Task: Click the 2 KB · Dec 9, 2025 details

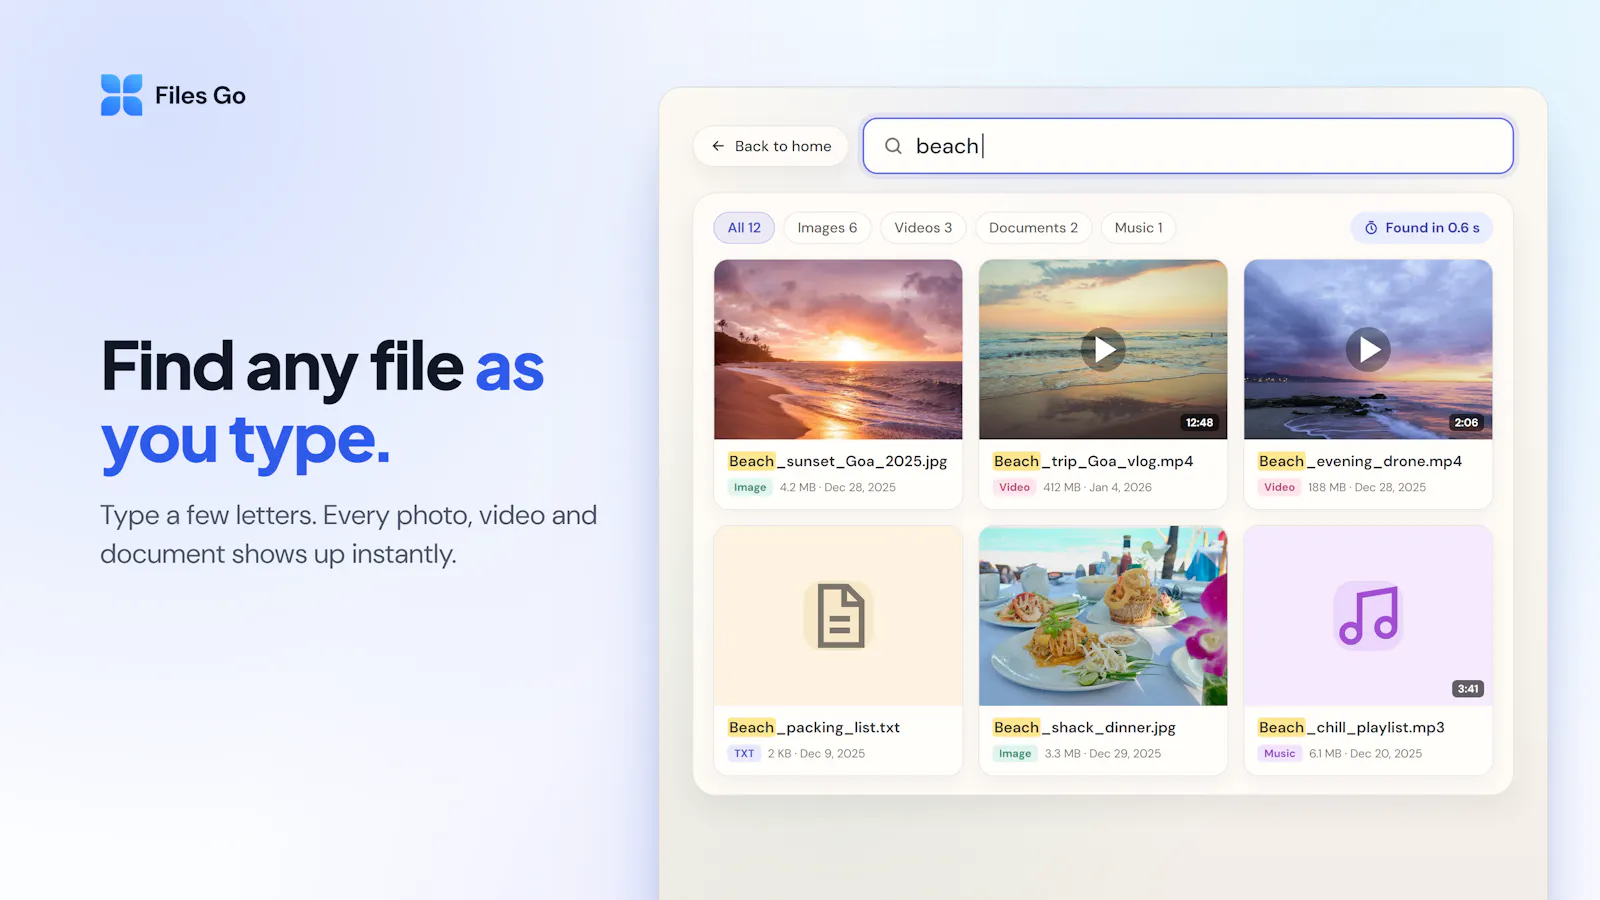Action: [816, 754]
